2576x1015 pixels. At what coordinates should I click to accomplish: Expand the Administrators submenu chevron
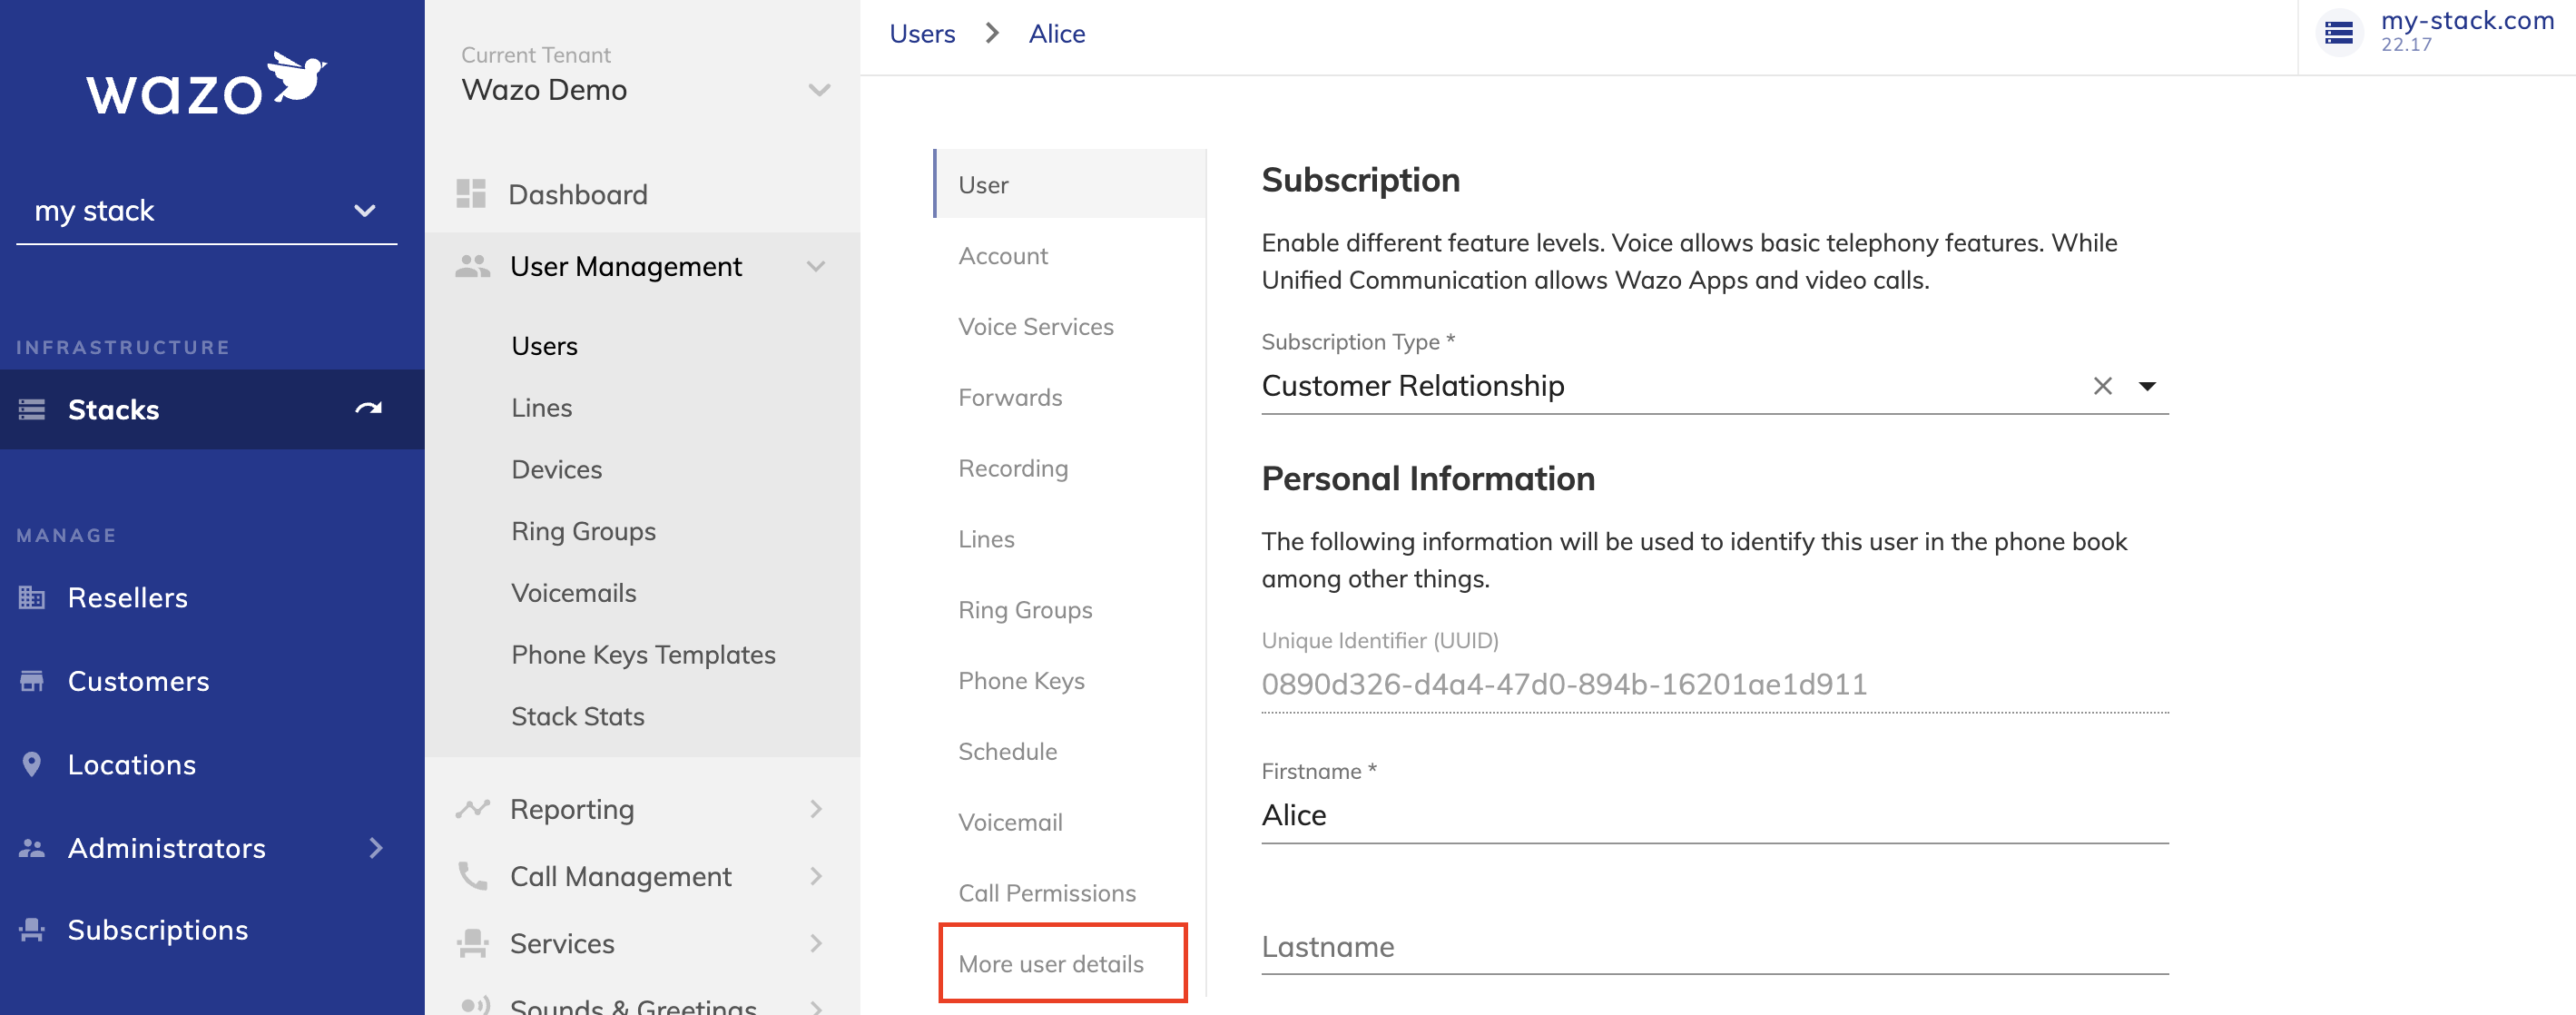[x=376, y=848]
